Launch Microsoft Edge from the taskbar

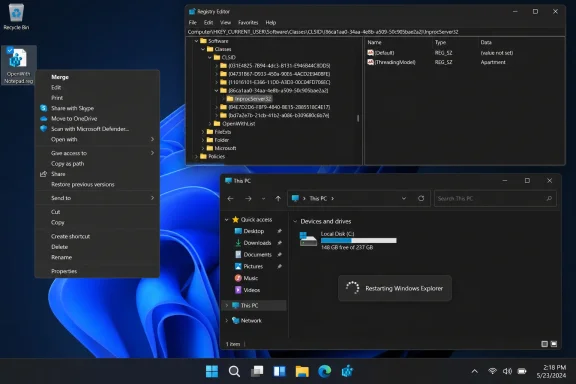(325, 372)
